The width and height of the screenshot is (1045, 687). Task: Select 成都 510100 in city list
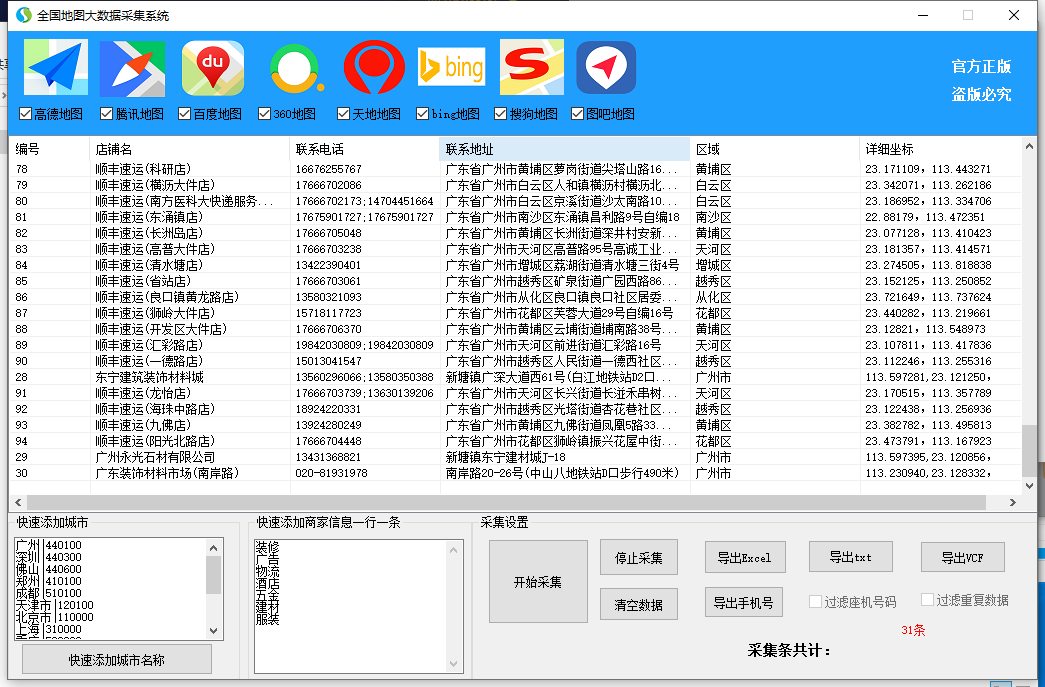[x=49, y=593]
